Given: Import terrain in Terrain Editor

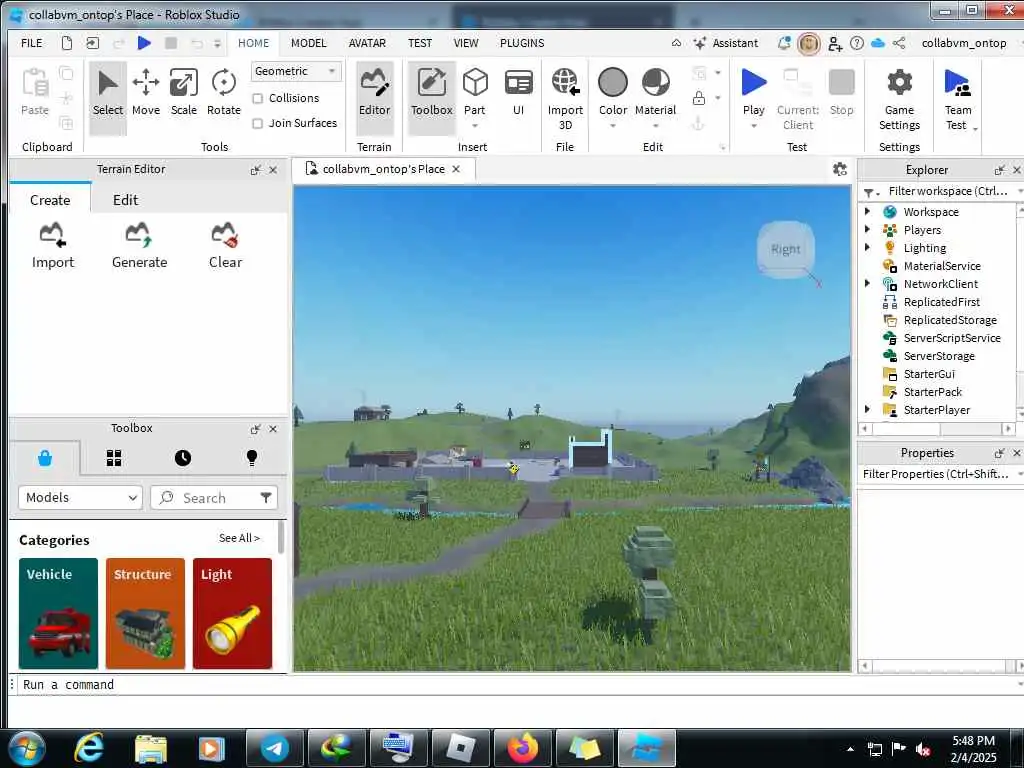Looking at the screenshot, I should tap(53, 246).
